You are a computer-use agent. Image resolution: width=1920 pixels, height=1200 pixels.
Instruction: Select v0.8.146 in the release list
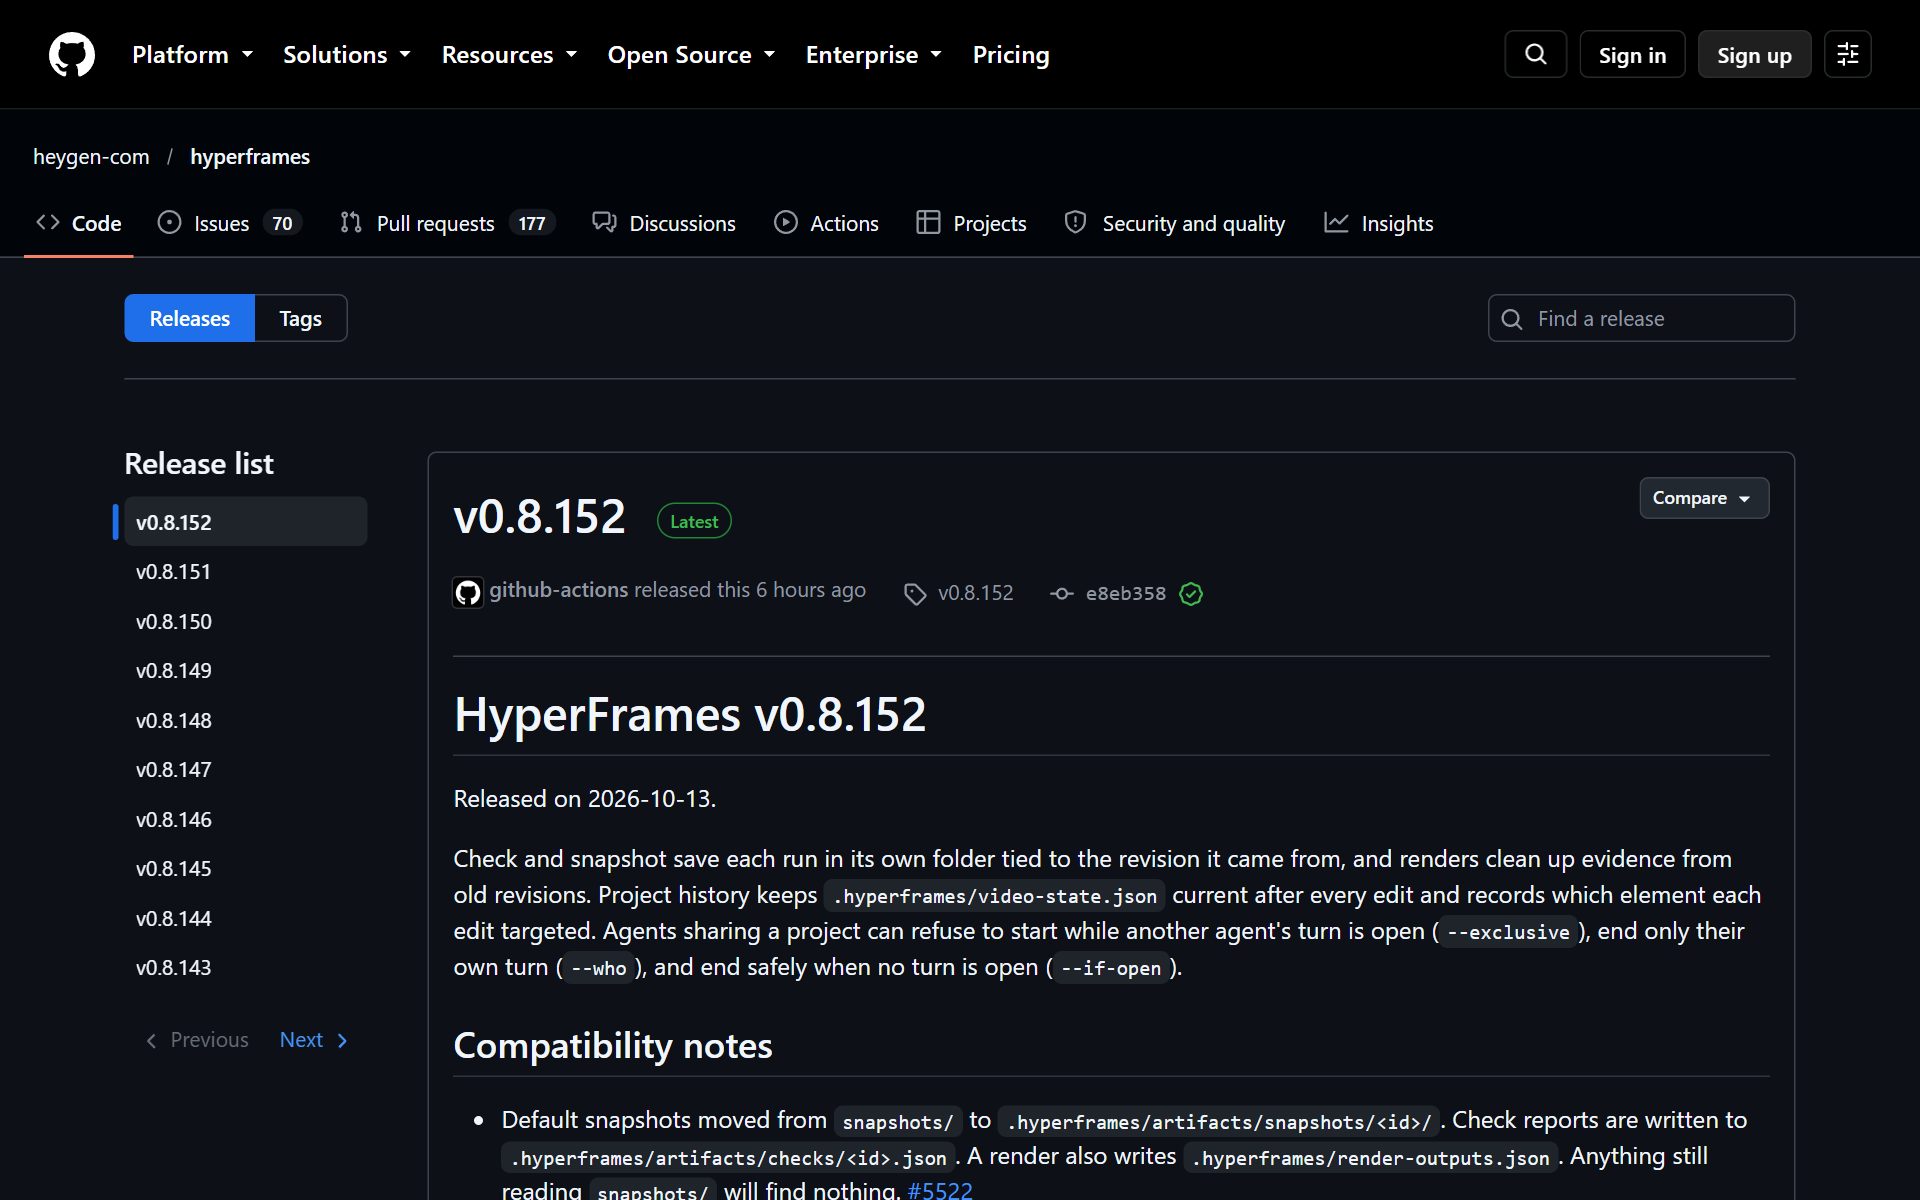point(245,819)
